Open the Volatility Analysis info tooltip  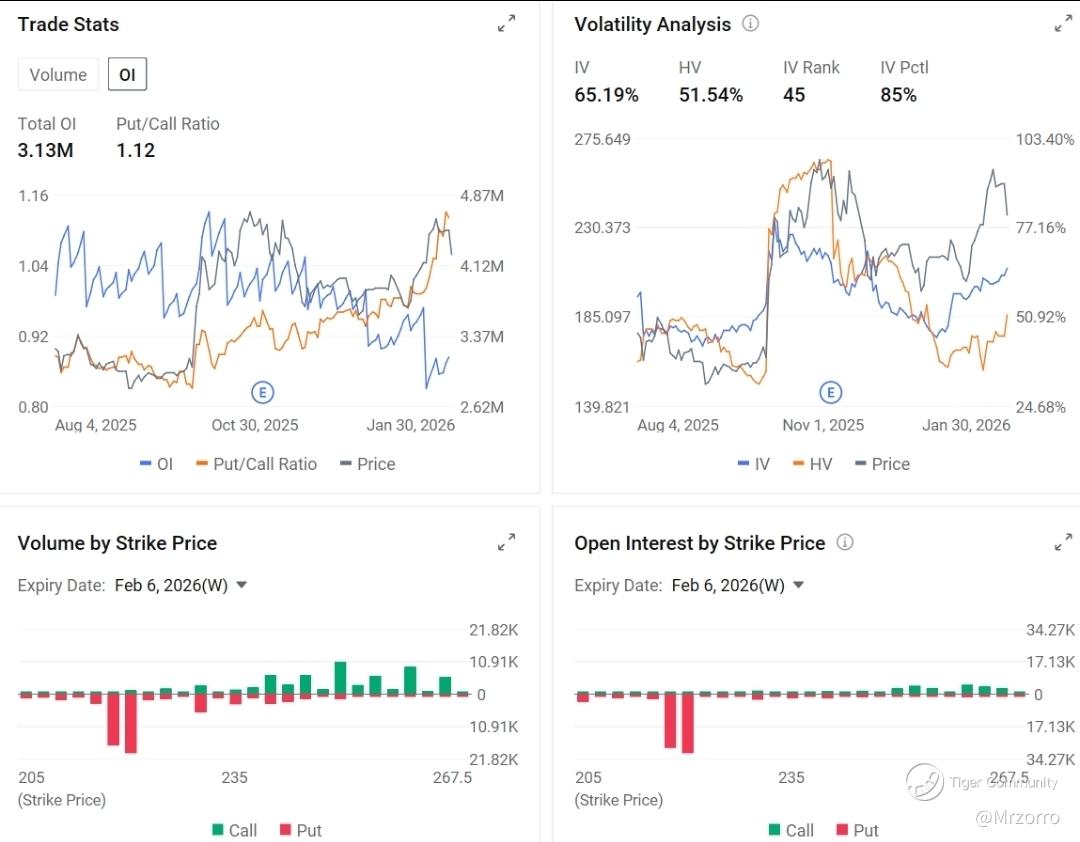pyautogui.click(x=750, y=23)
